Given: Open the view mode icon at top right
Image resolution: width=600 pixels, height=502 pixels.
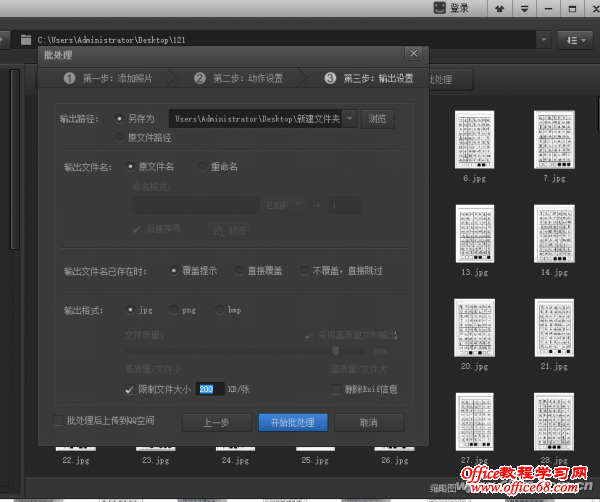Looking at the screenshot, I should 573,40.
